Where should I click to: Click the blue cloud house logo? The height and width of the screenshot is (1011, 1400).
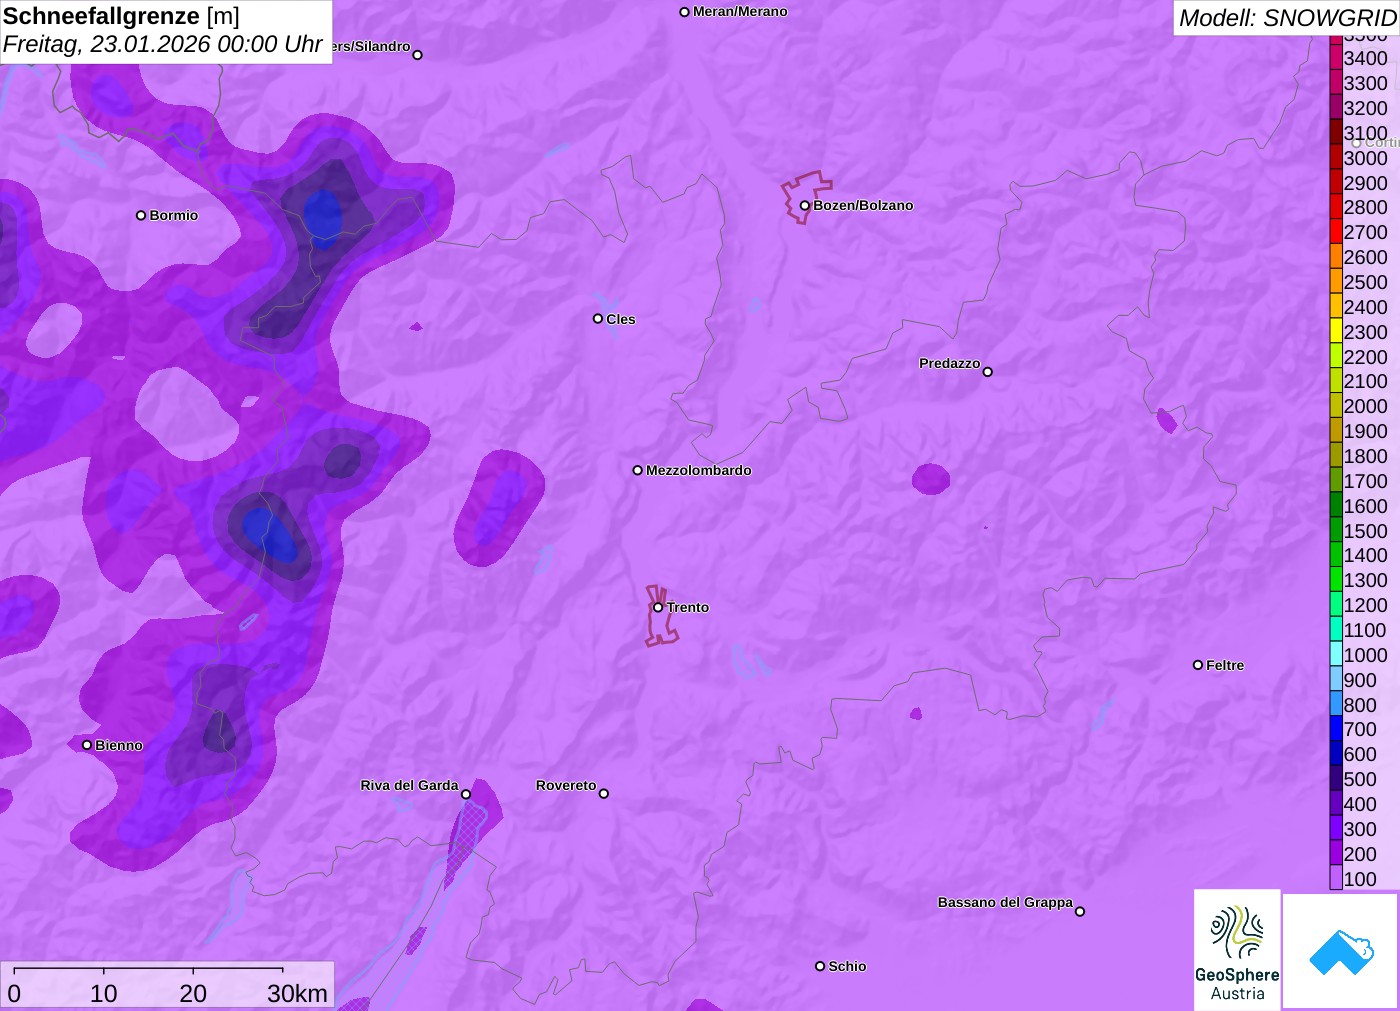(1341, 951)
